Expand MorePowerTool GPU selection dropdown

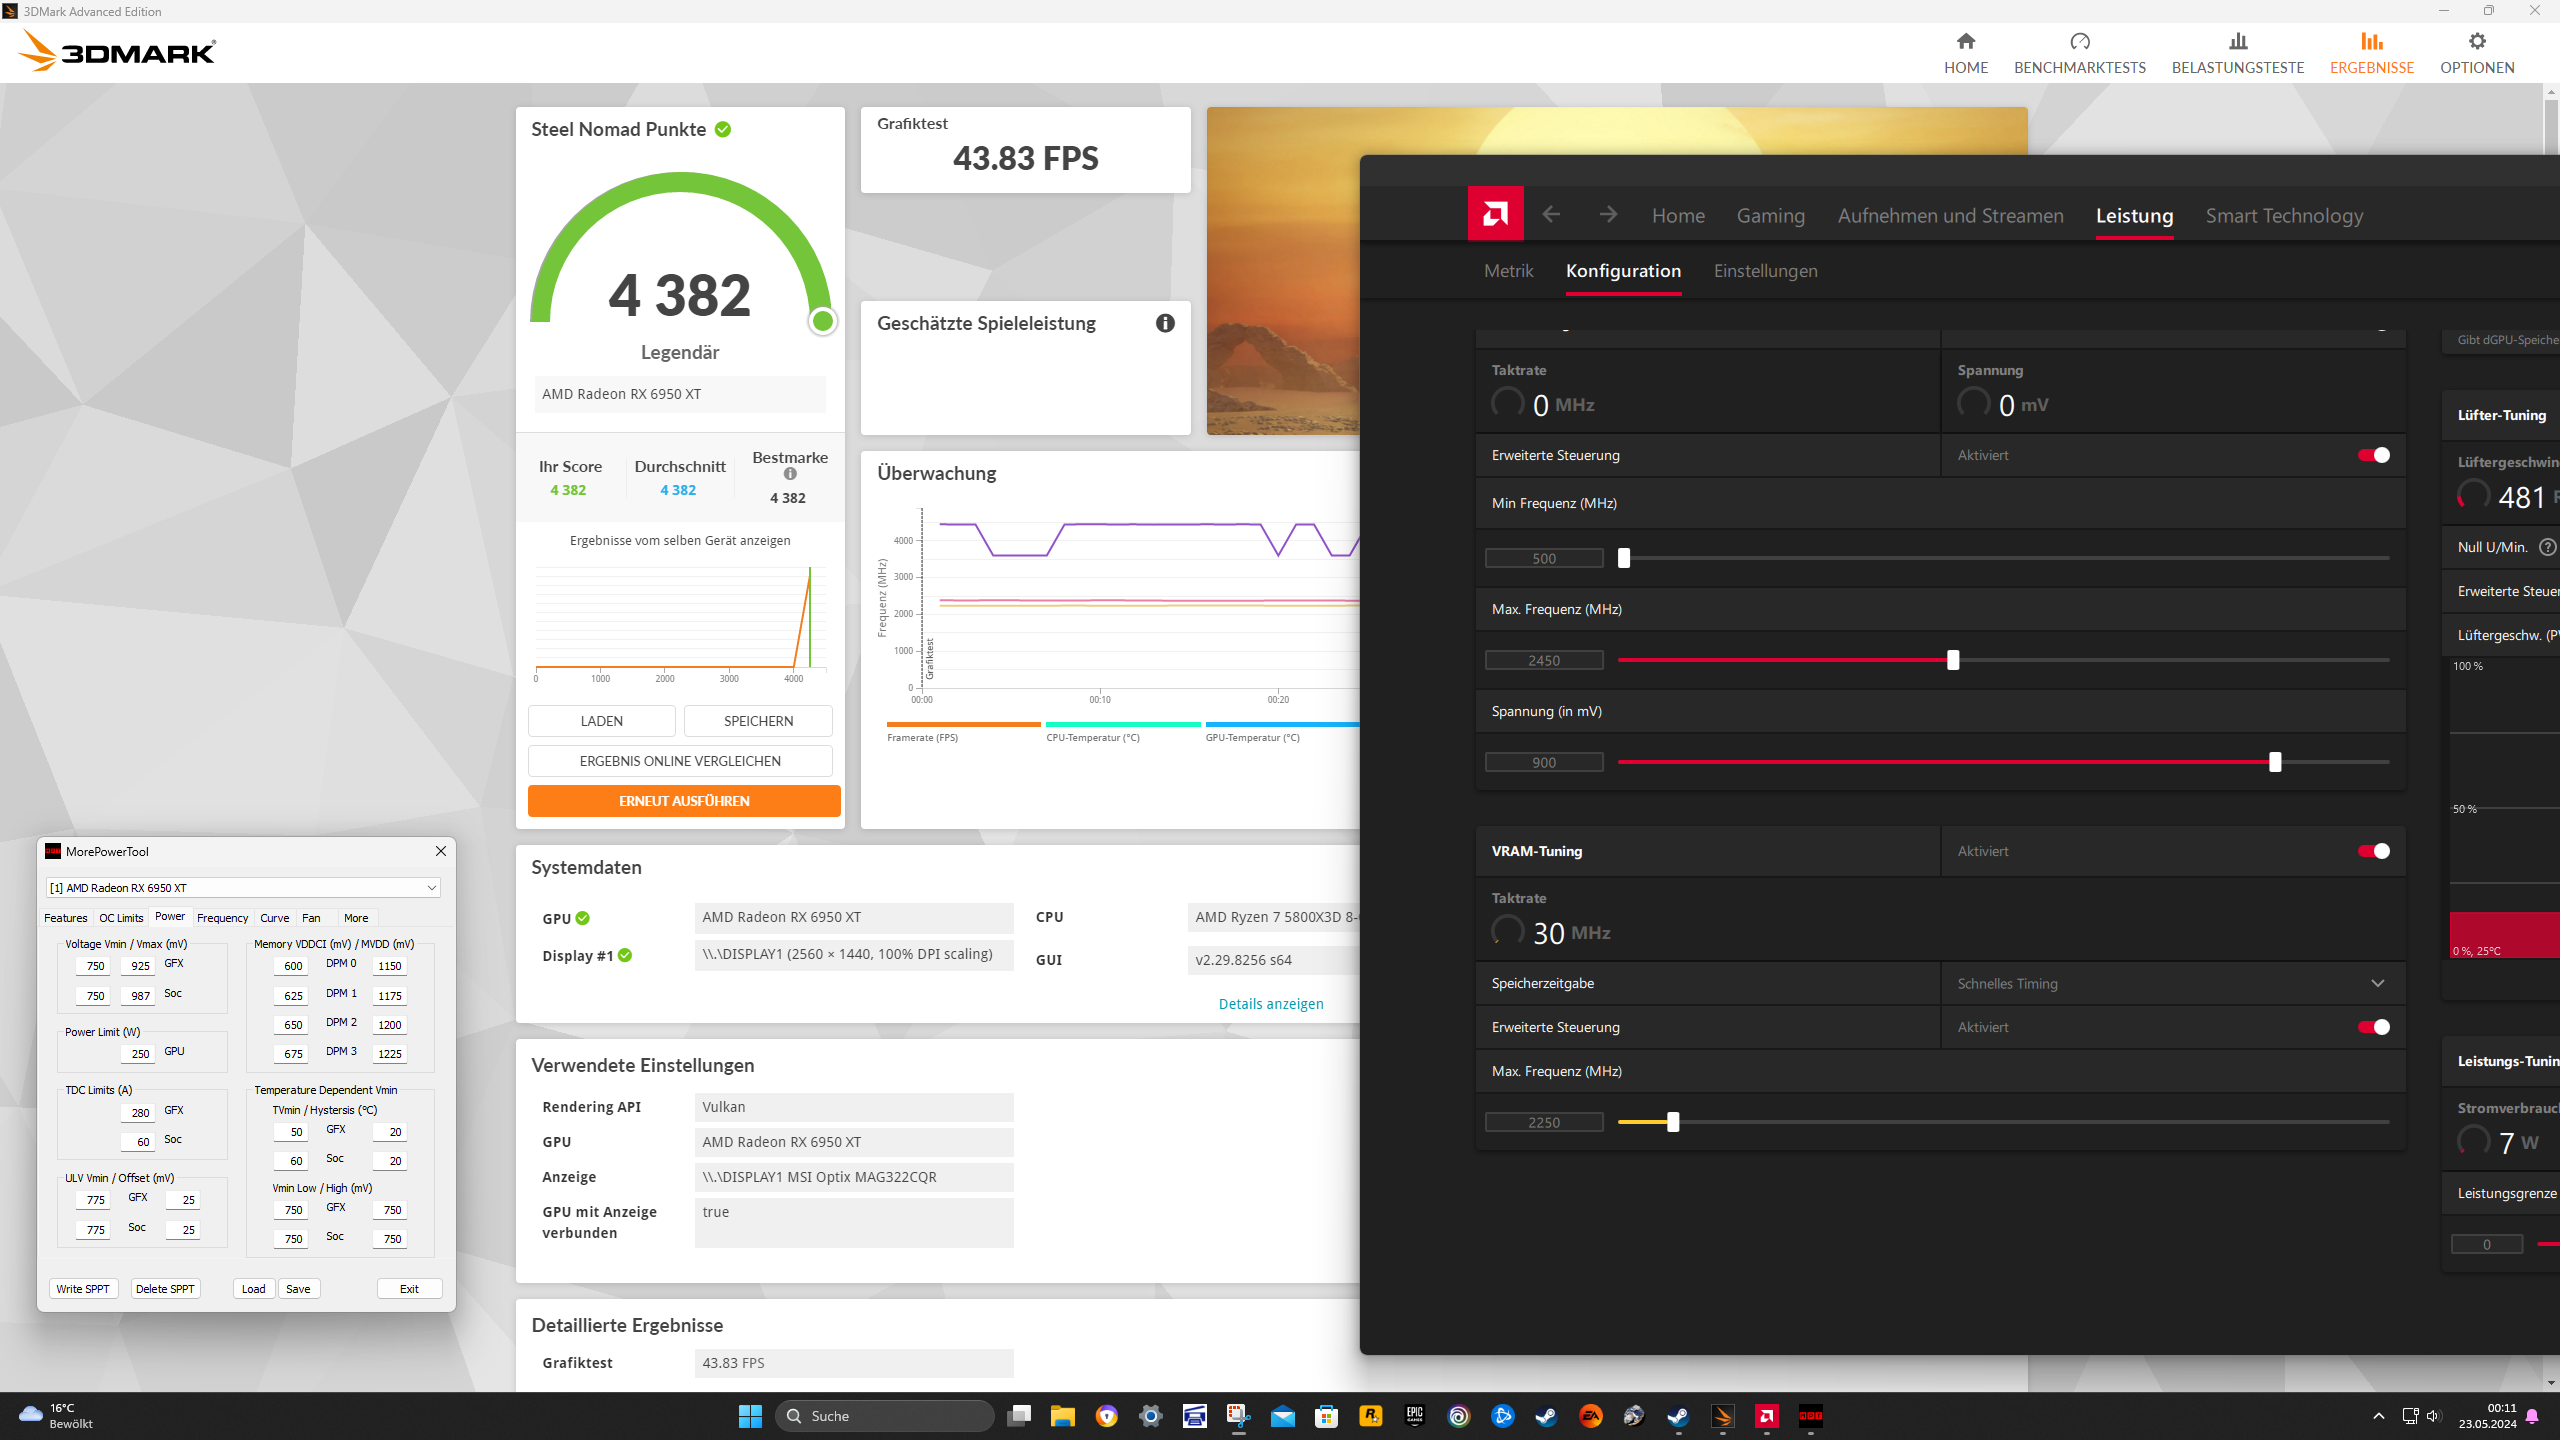coord(431,888)
